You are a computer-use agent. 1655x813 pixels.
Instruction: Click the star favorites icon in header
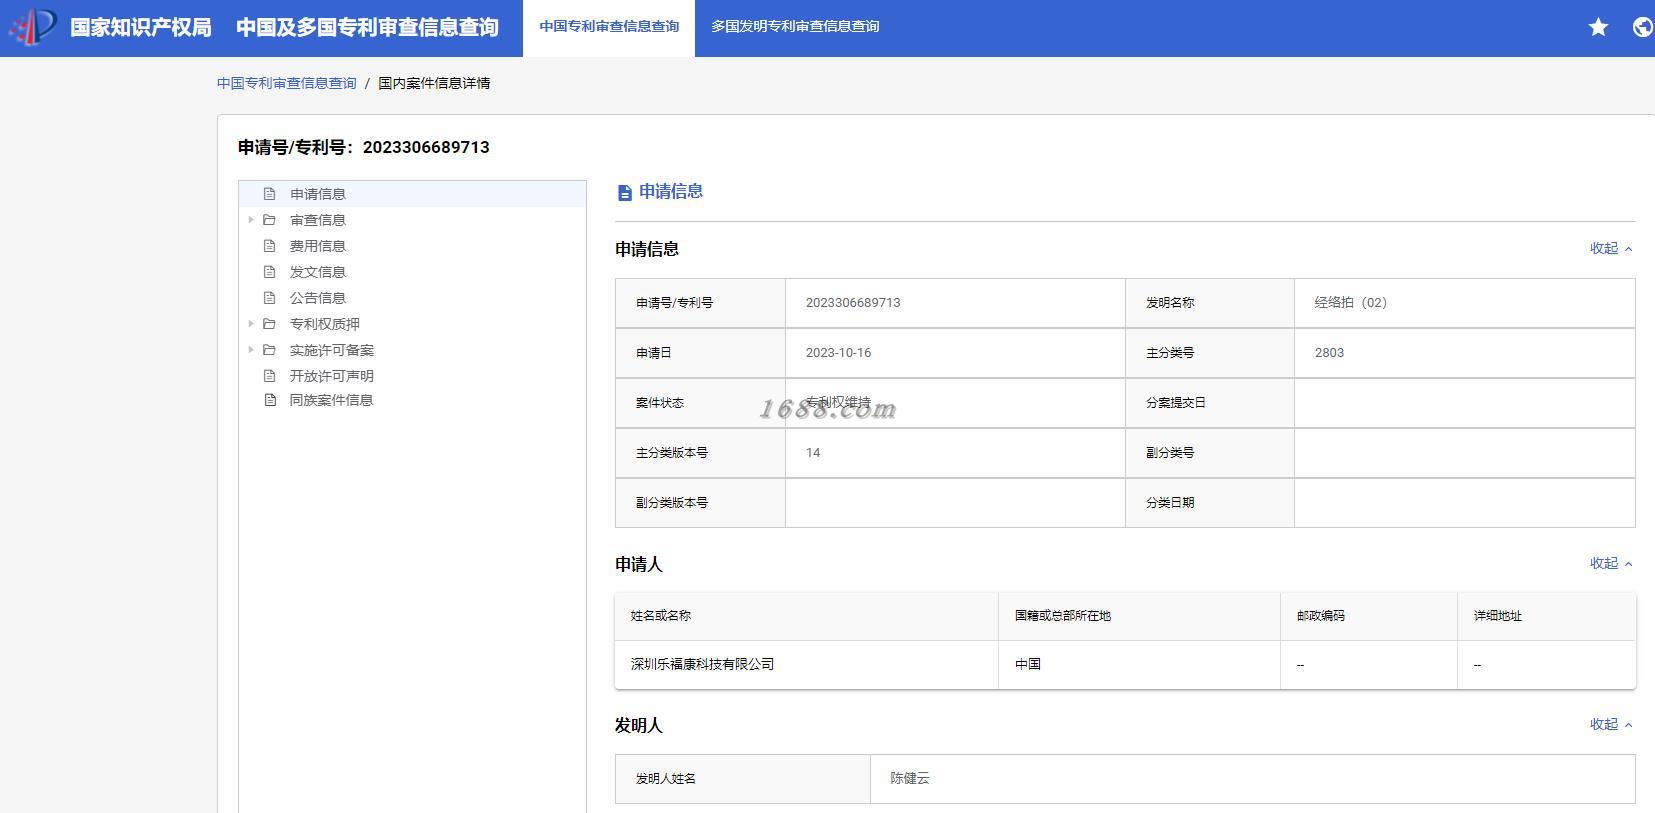click(1598, 27)
